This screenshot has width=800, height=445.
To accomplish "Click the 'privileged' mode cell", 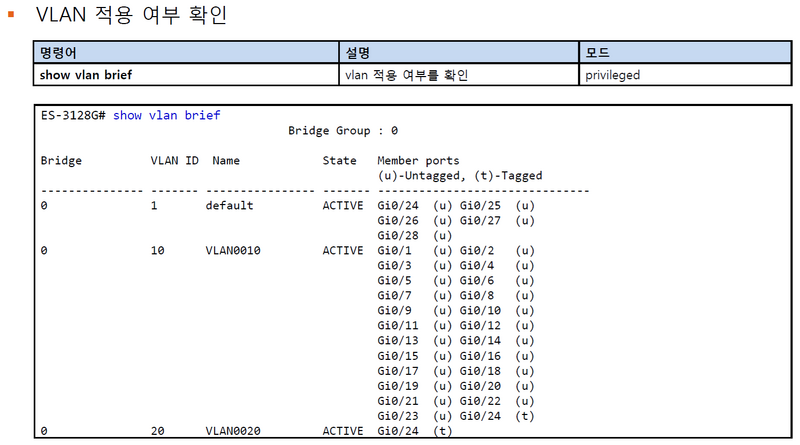I will [685, 75].
